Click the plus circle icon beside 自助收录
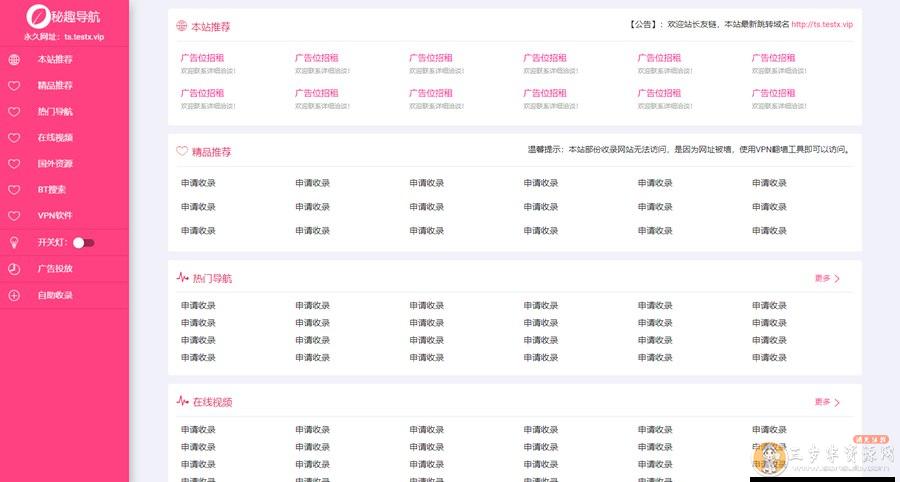The width and height of the screenshot is (900, 482). pos(14,295)
